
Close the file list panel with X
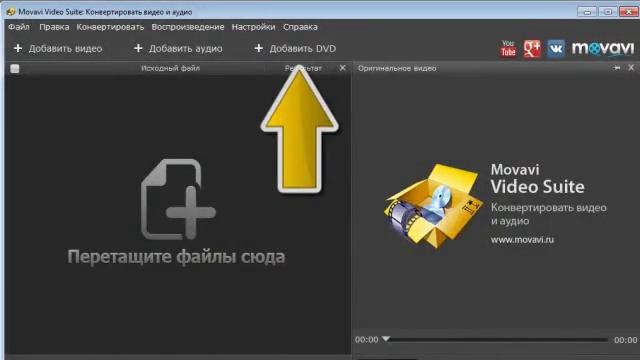coord(342,68)
